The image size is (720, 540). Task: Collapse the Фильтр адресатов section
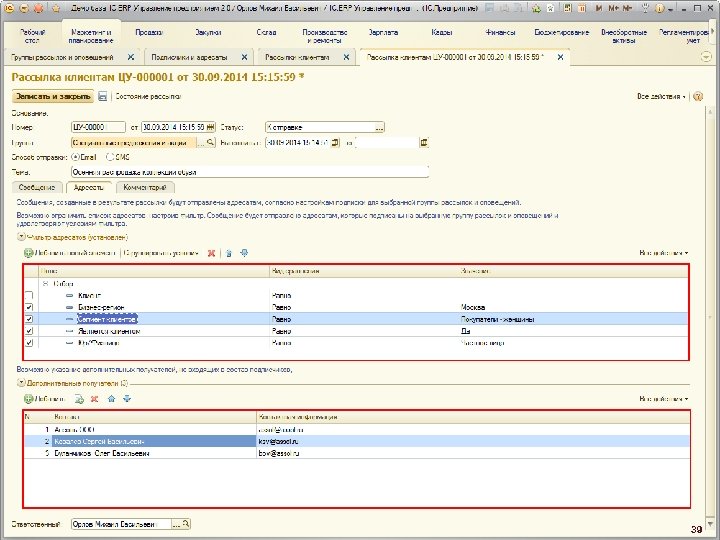point(19,238)
